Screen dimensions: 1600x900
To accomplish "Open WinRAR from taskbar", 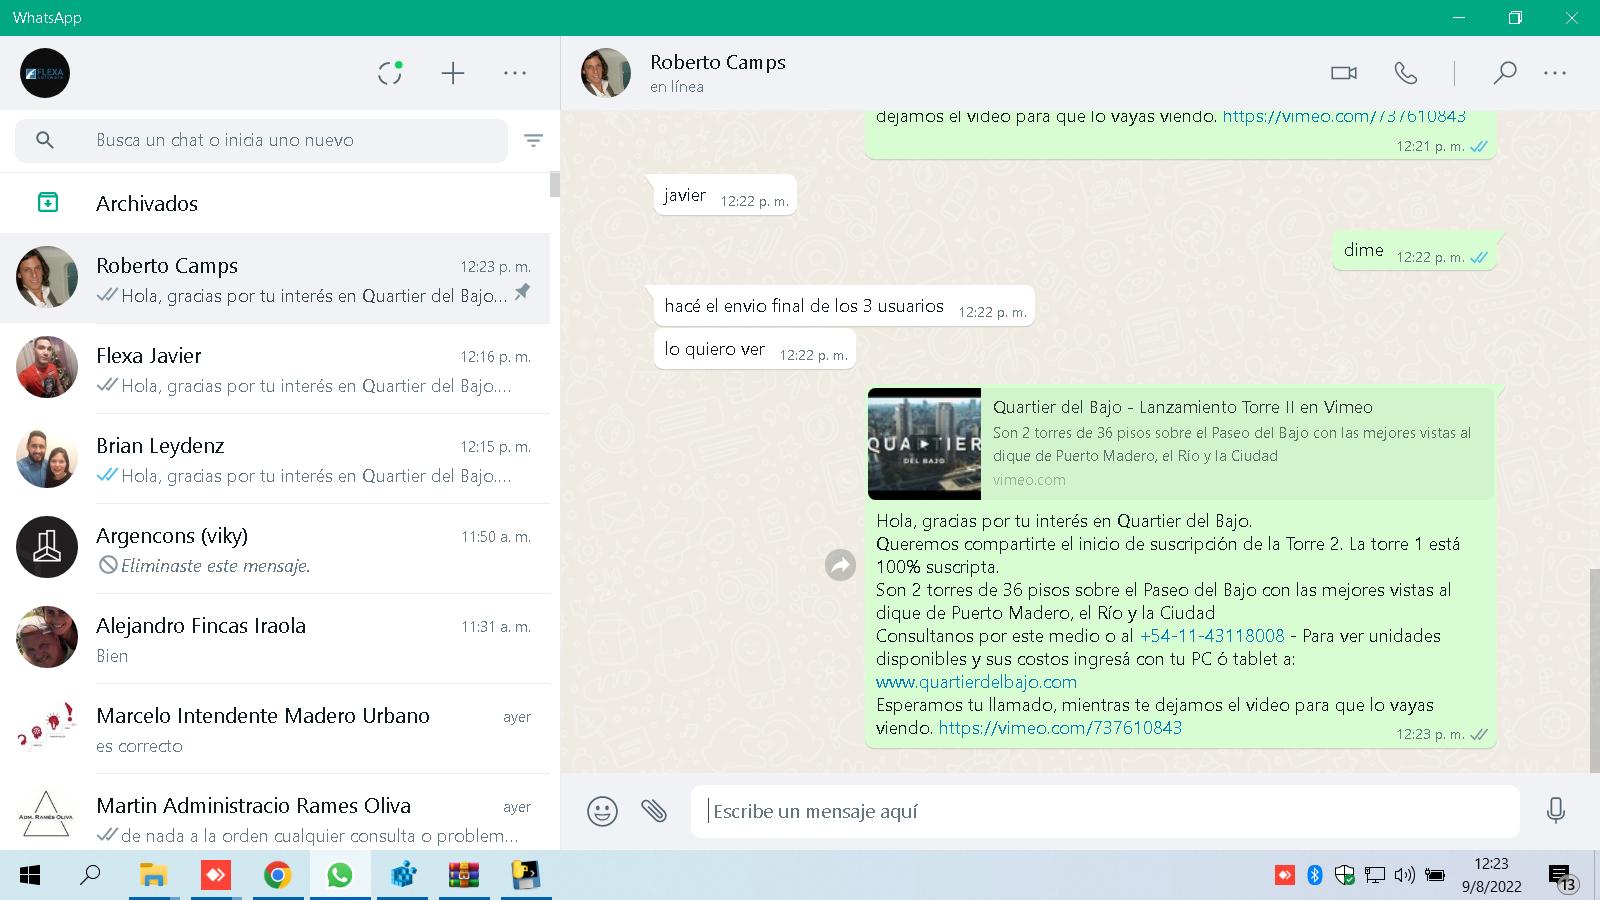I will [463, 875].
